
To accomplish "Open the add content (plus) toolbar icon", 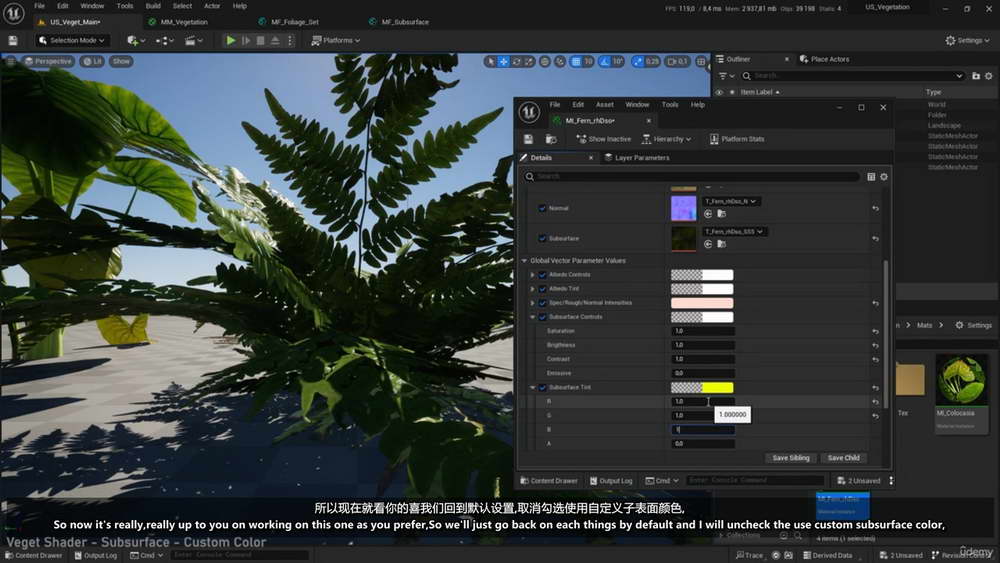I will (x=133, y=40).
